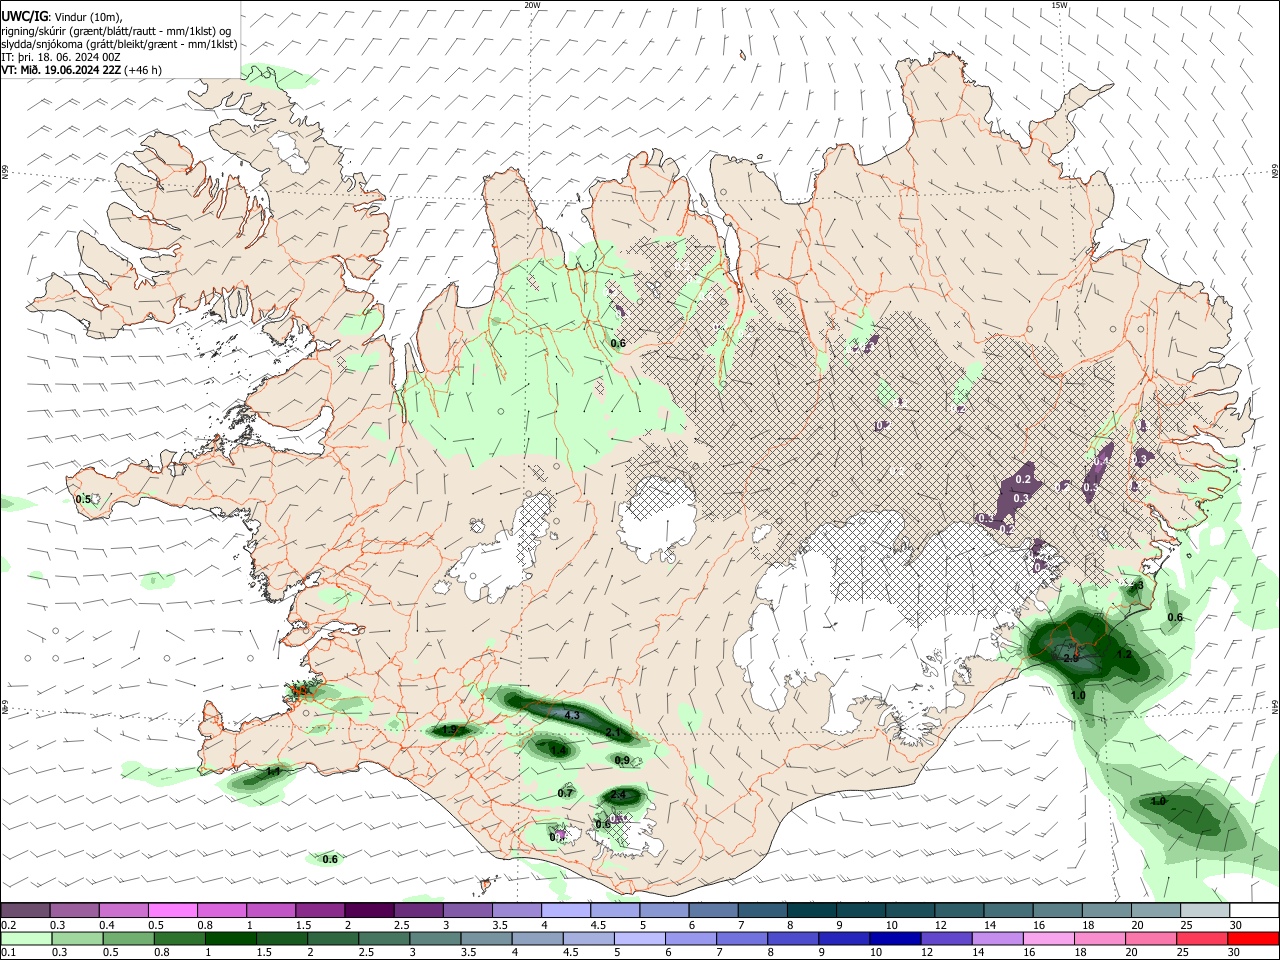Click the "2.4" rainfall value in the south
Viewport: 1280px width, 960px height.
click(618, 796)
